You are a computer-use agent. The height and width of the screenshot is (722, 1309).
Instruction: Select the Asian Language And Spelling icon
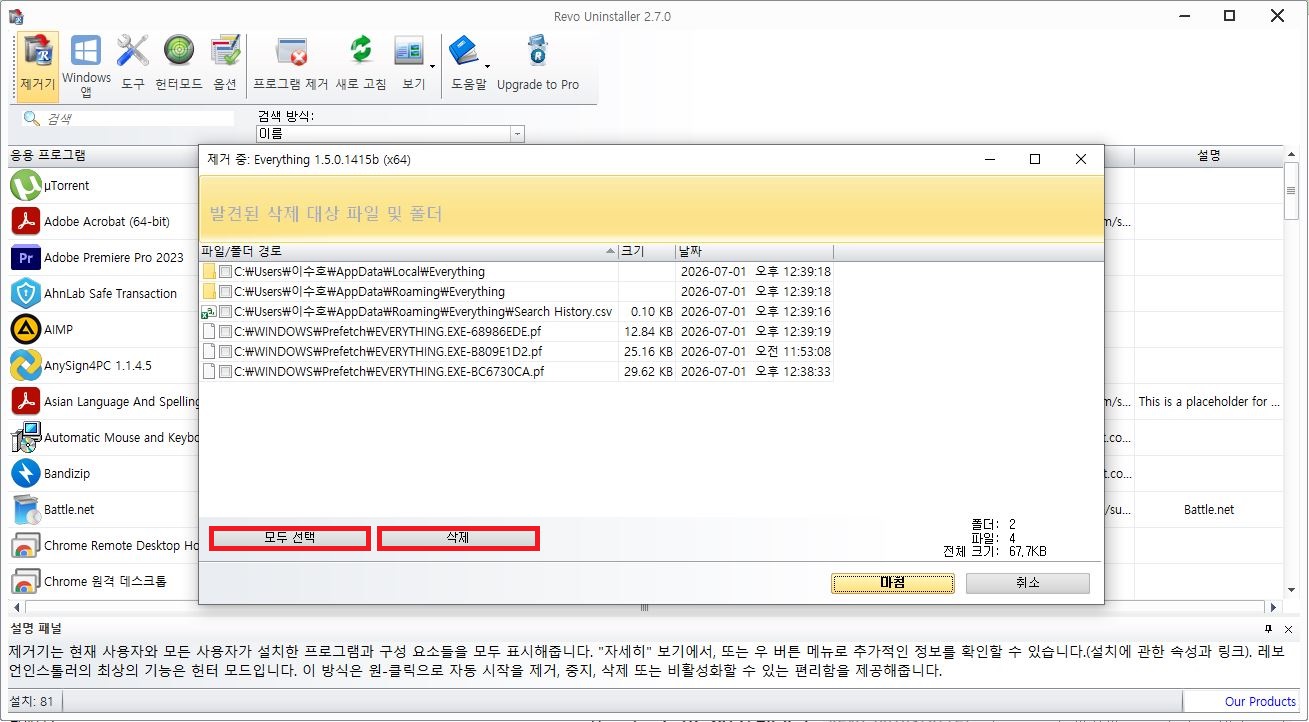click(26, 402)
